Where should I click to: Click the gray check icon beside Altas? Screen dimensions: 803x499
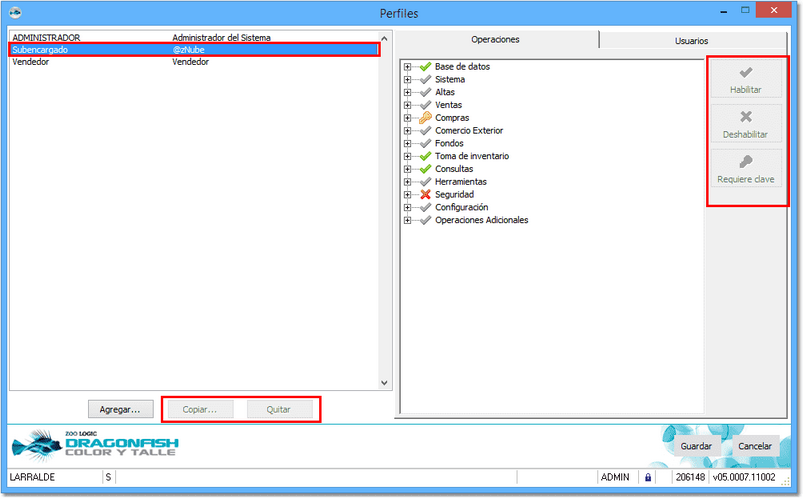click(x=425, y=92)
